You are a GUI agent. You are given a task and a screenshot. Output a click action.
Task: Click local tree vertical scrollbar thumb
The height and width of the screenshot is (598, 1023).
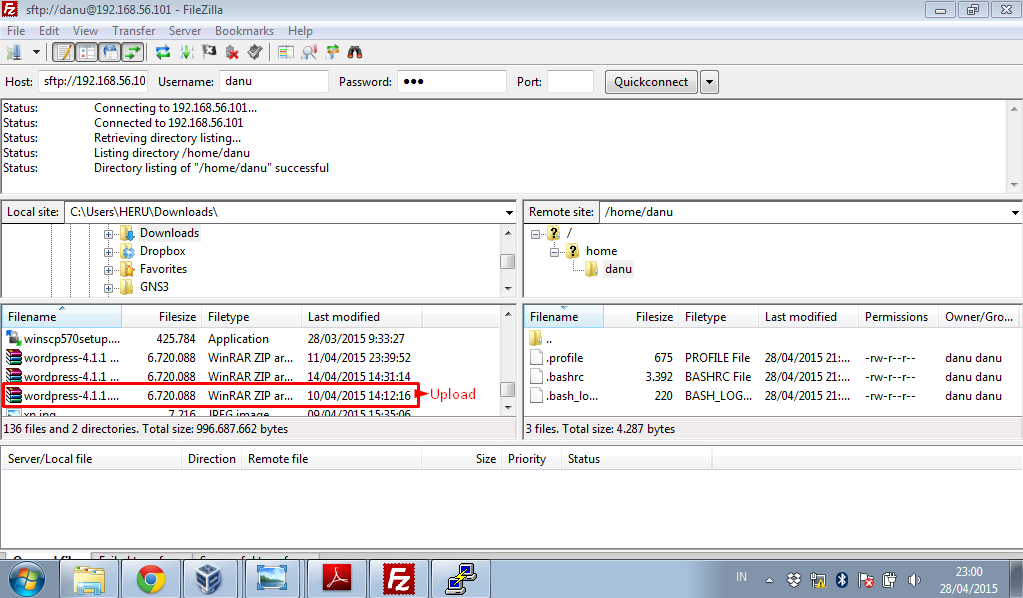click(x=508, y=262)
